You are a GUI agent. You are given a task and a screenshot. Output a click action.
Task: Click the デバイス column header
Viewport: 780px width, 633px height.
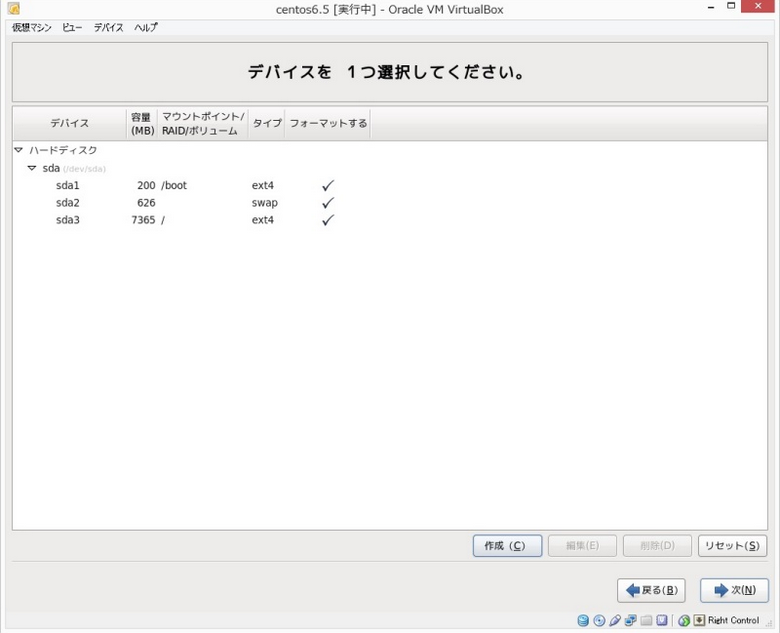[x=70, y=123]
